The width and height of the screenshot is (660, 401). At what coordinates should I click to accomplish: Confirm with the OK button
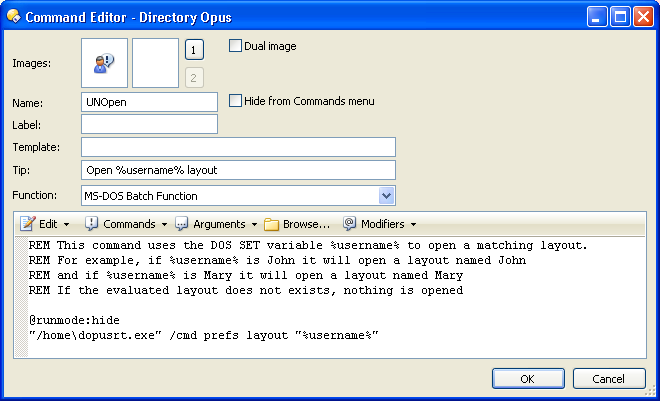point(528,379)
